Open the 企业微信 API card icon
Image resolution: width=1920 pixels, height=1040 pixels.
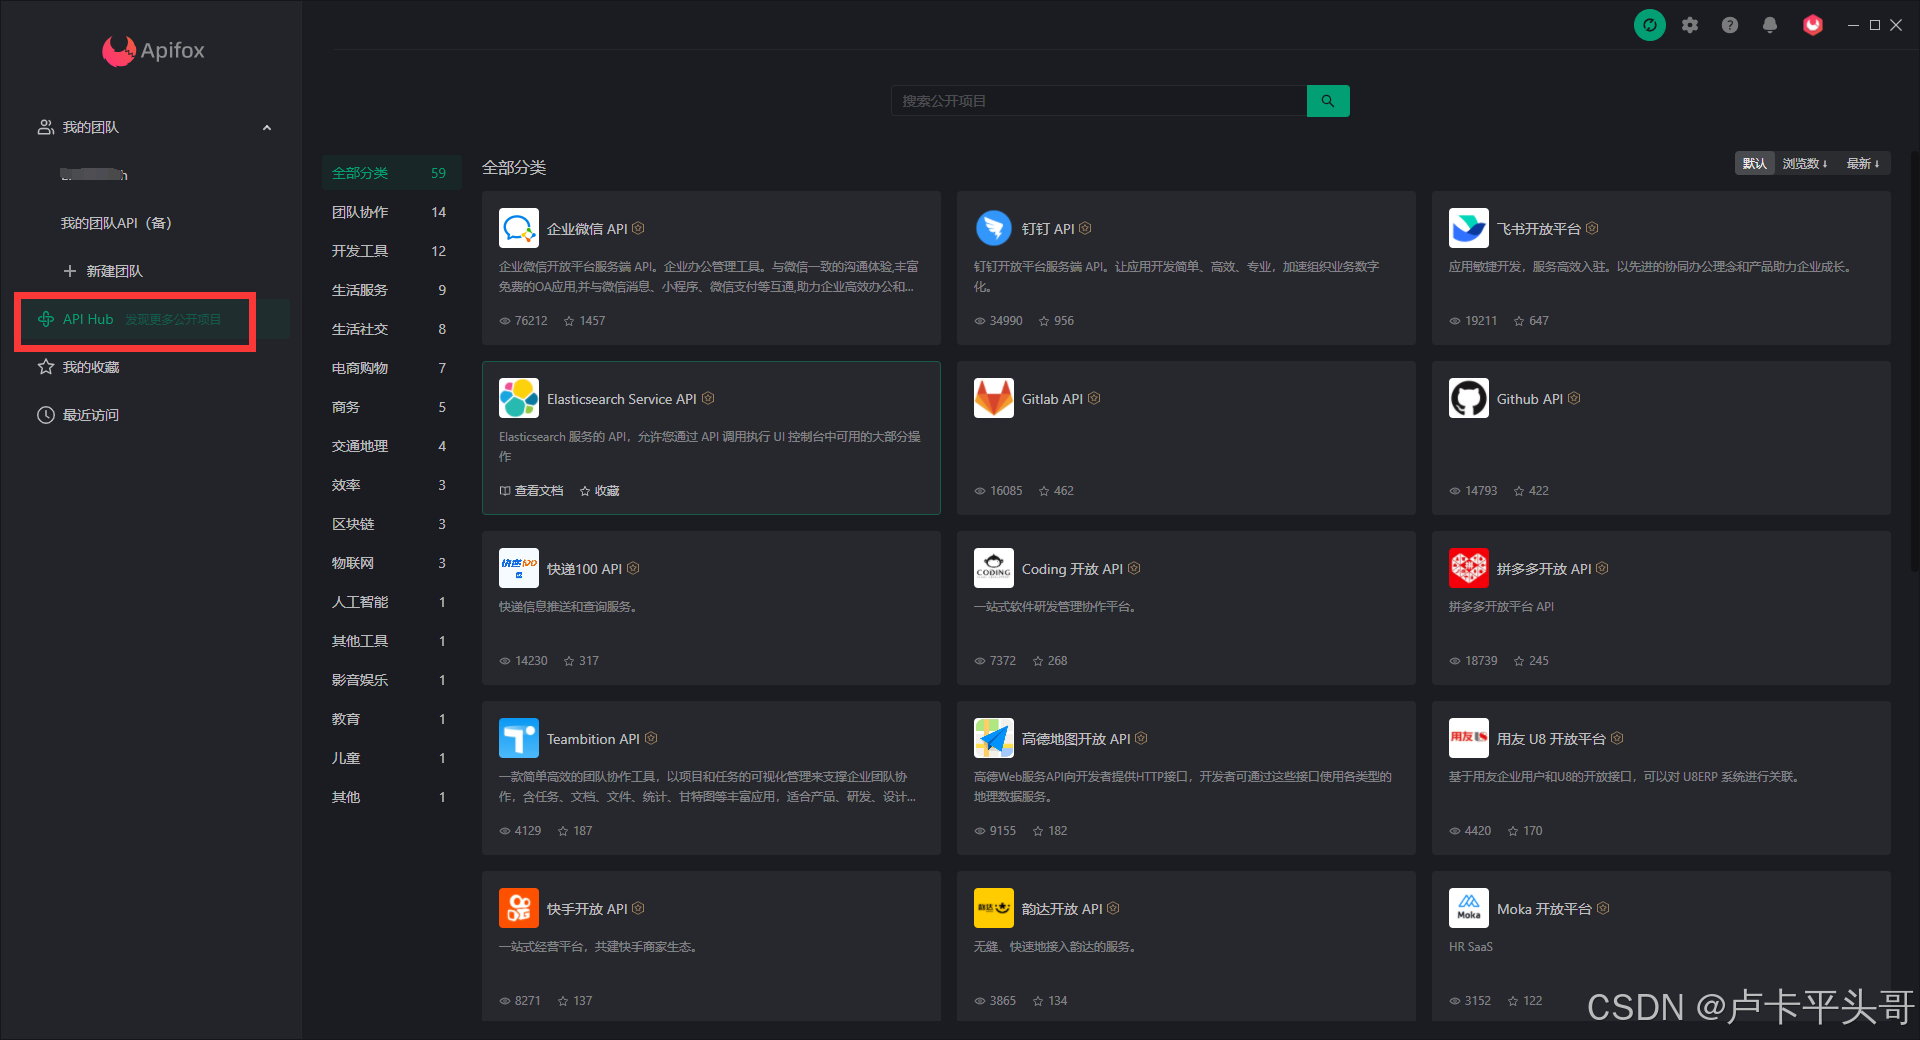(x=519, y=228)
